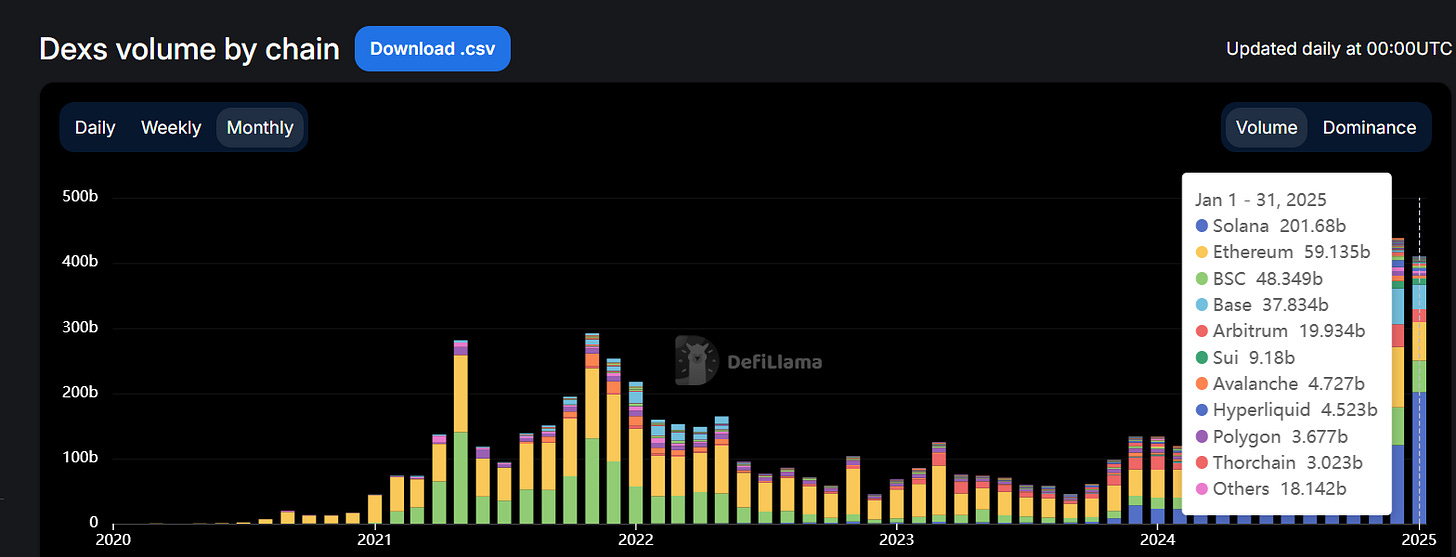The width and height of the screenshot is (1456, 557).
Task: Click the Arbitrum red legend dot
Action: point(1201,331)
